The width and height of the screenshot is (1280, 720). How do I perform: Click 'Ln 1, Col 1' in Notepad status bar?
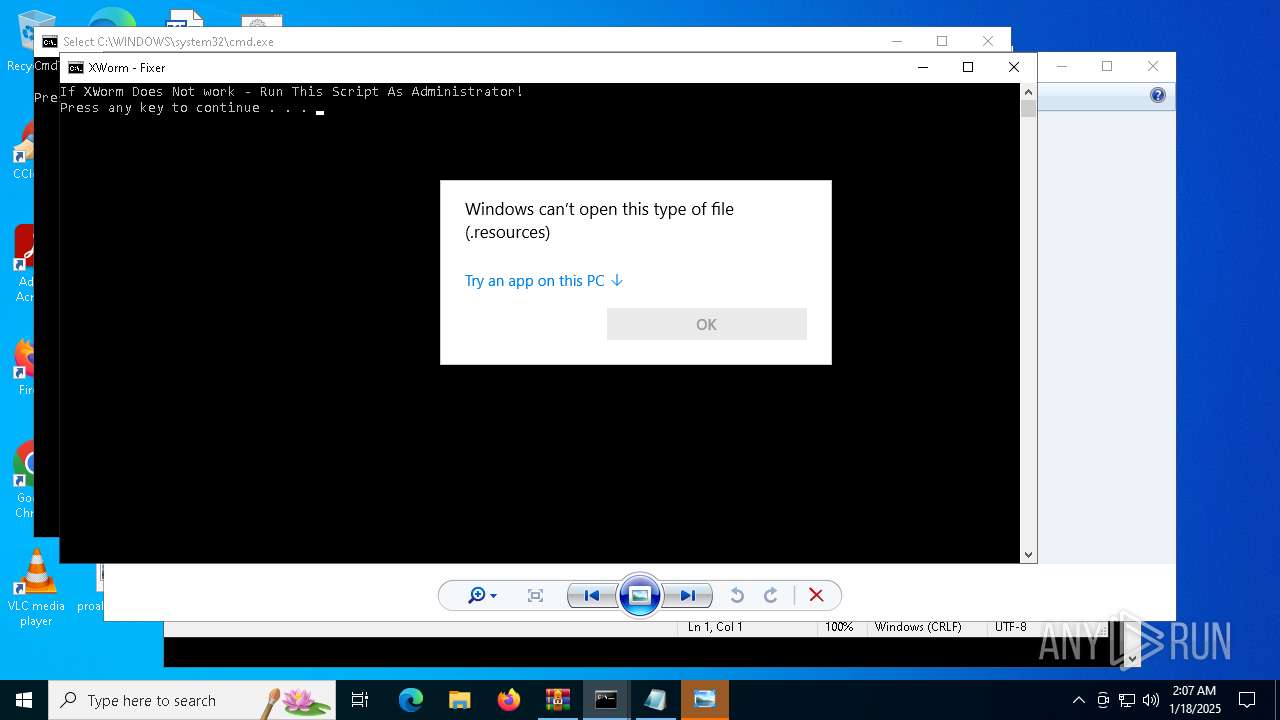(715, 627)
